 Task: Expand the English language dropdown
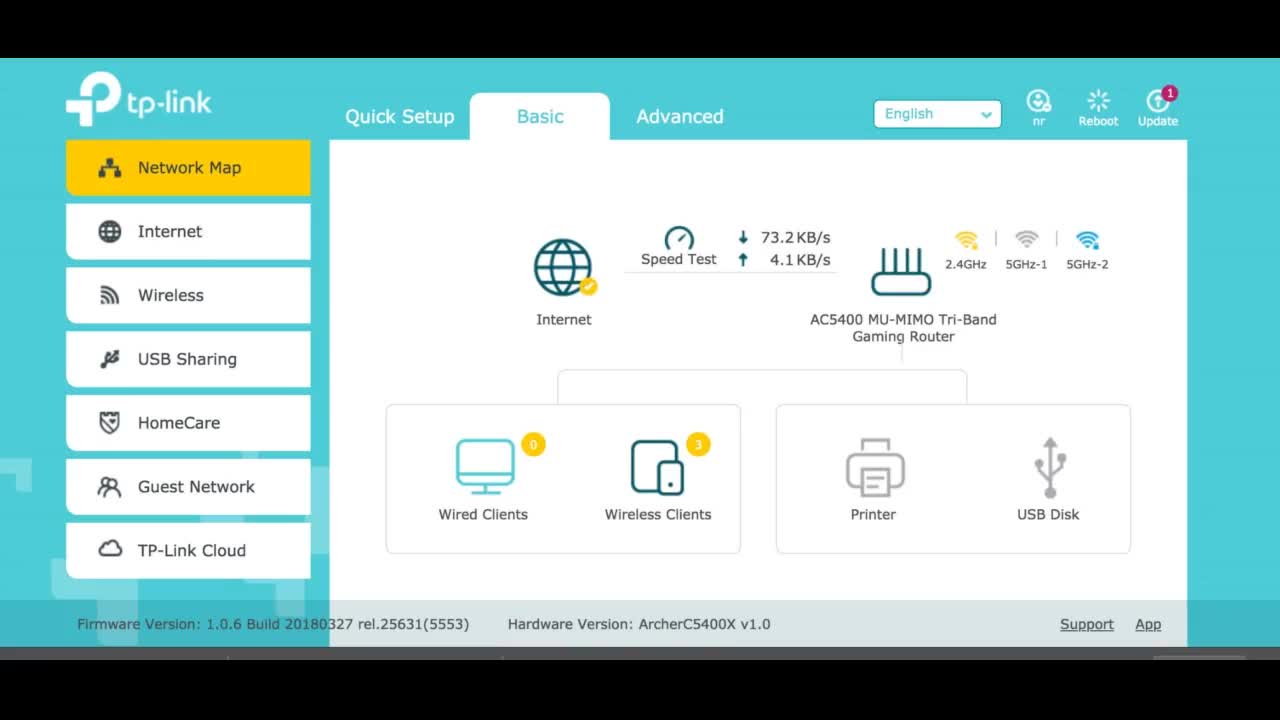click(x=937, y=114)
